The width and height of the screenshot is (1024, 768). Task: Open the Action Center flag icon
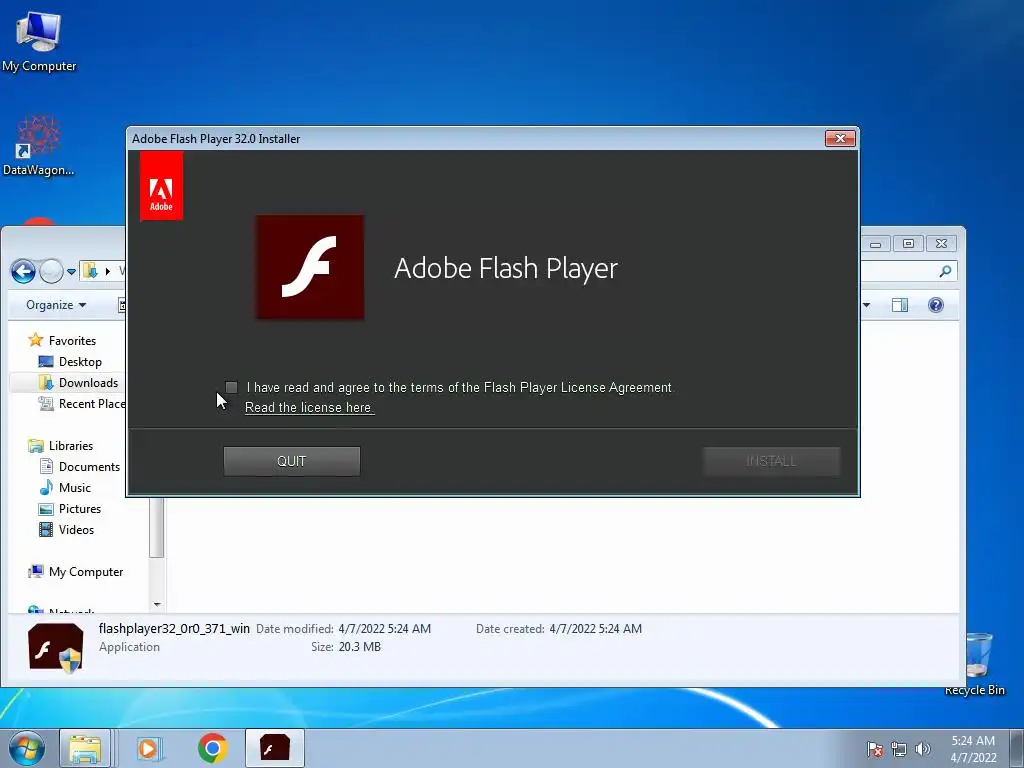point(875,749)
